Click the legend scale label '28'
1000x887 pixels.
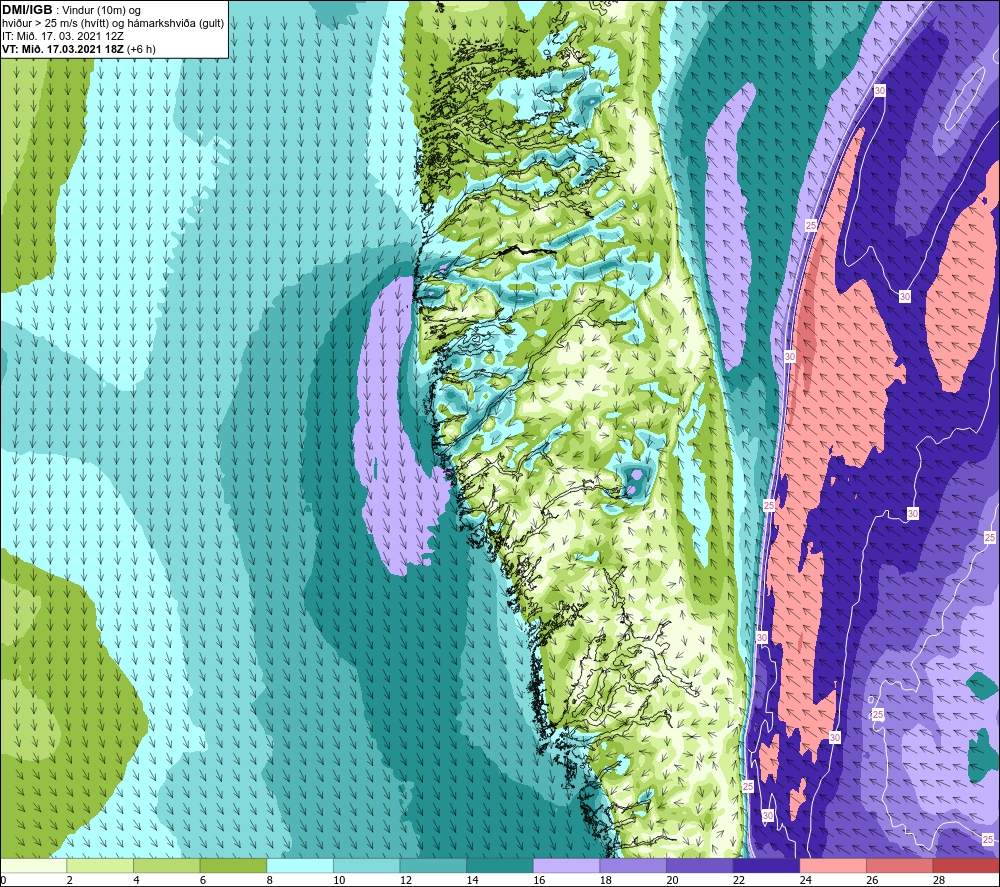pos(939,881)
